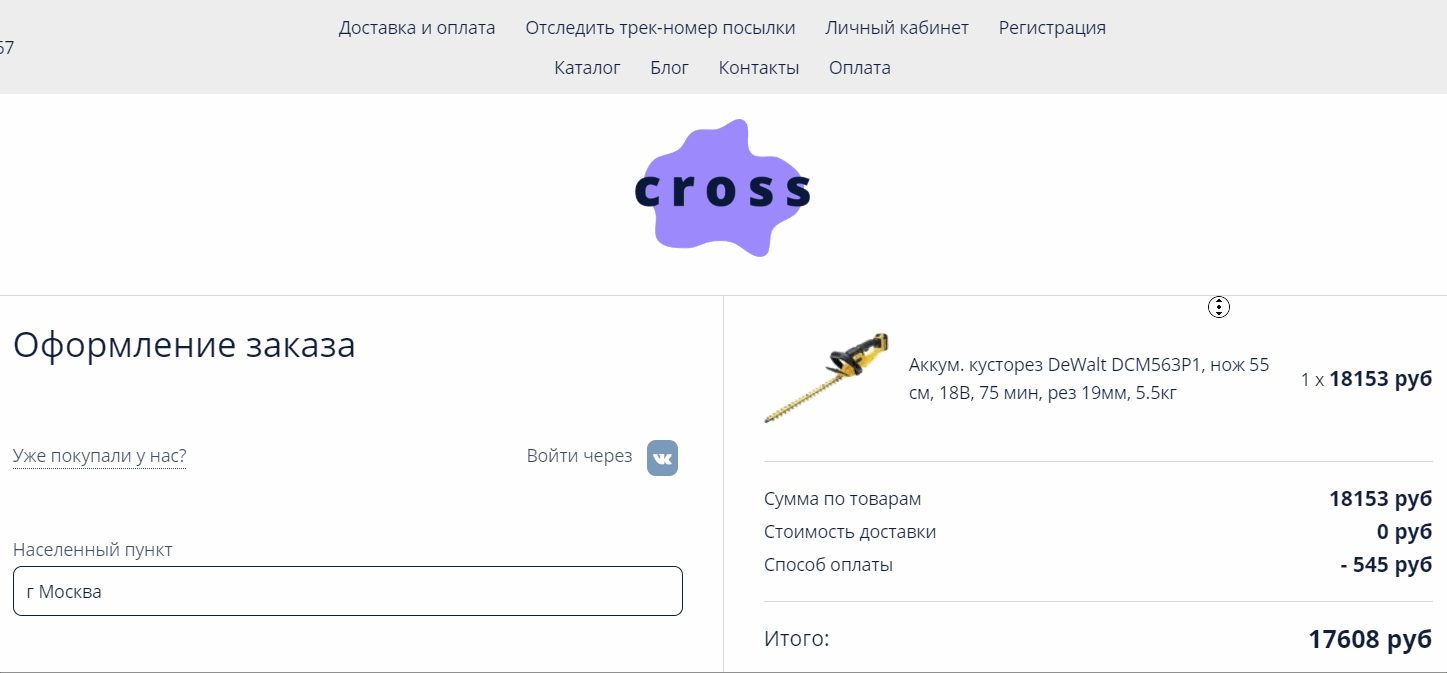Image resolution: width=1447 pixels, height=673 pixels.
Task: Open Отследить трек-номер посылки
Action: [x=660, y=28]
